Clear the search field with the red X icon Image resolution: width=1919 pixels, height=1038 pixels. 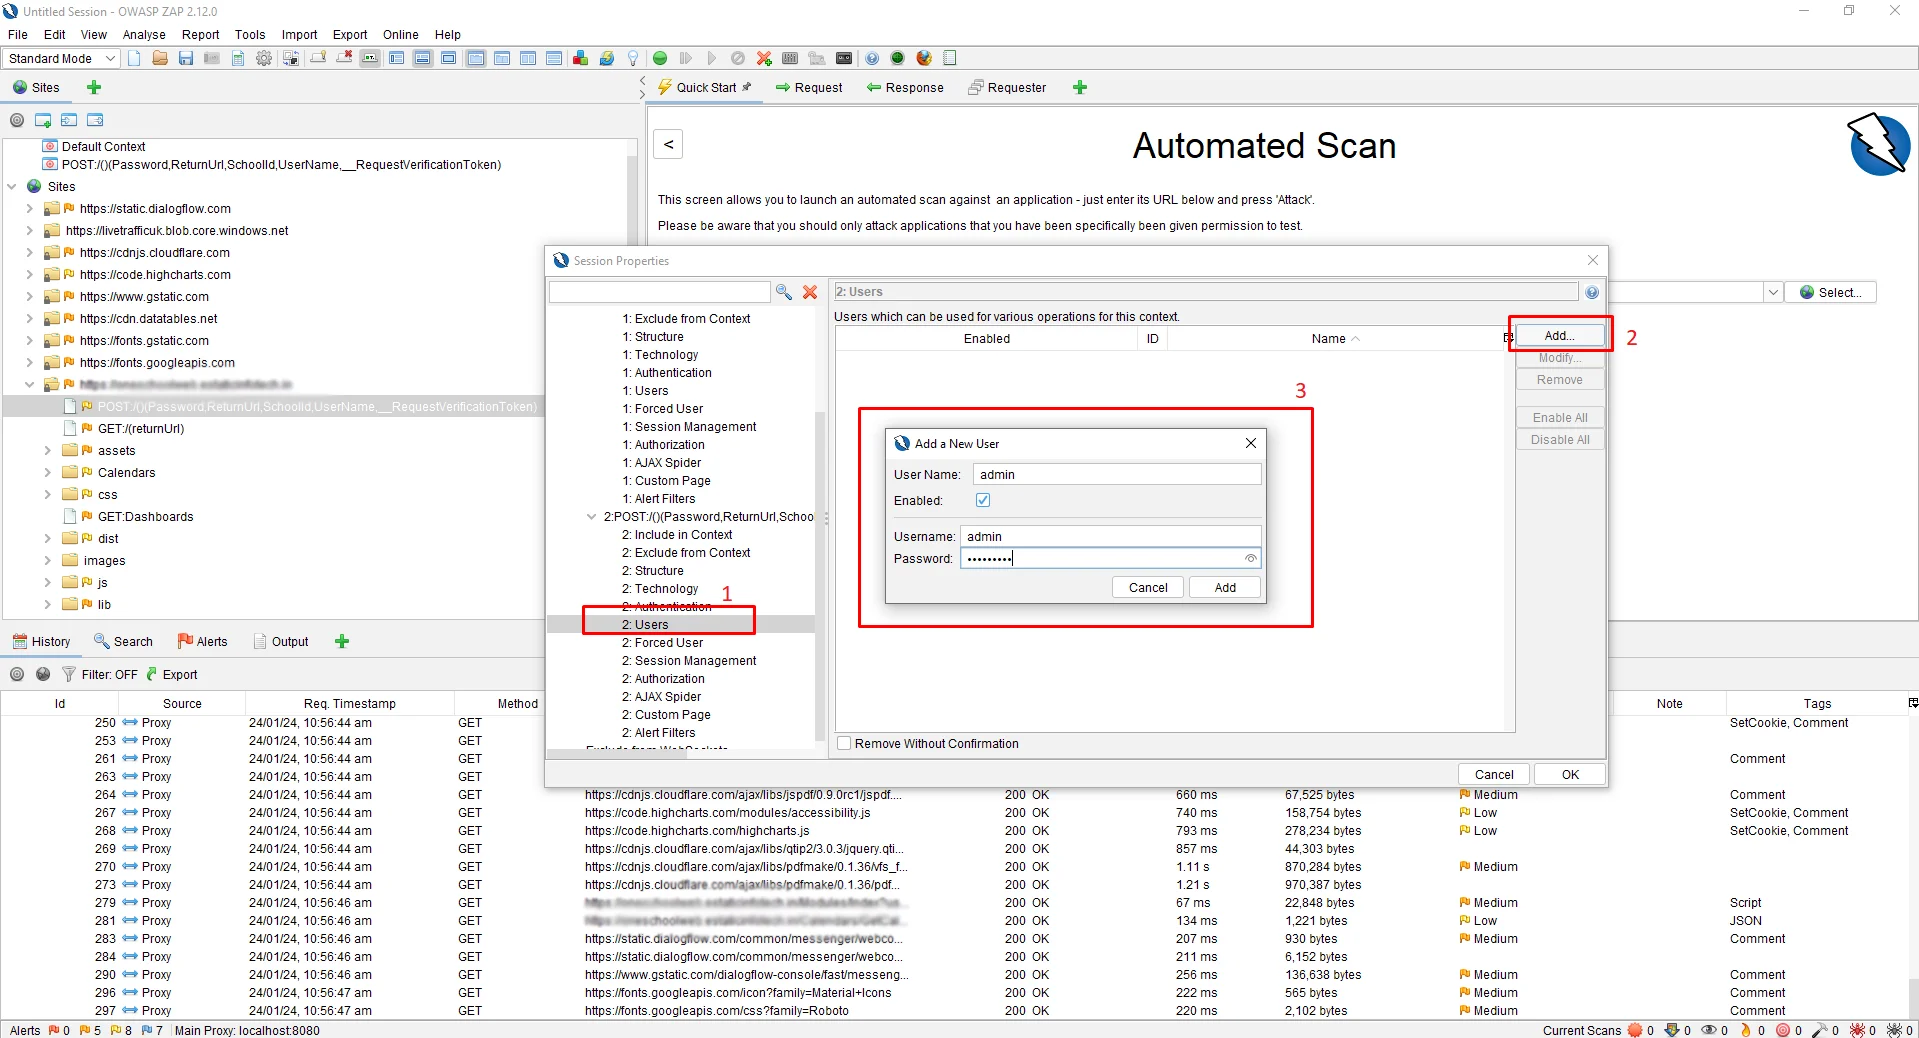[810, 292]
